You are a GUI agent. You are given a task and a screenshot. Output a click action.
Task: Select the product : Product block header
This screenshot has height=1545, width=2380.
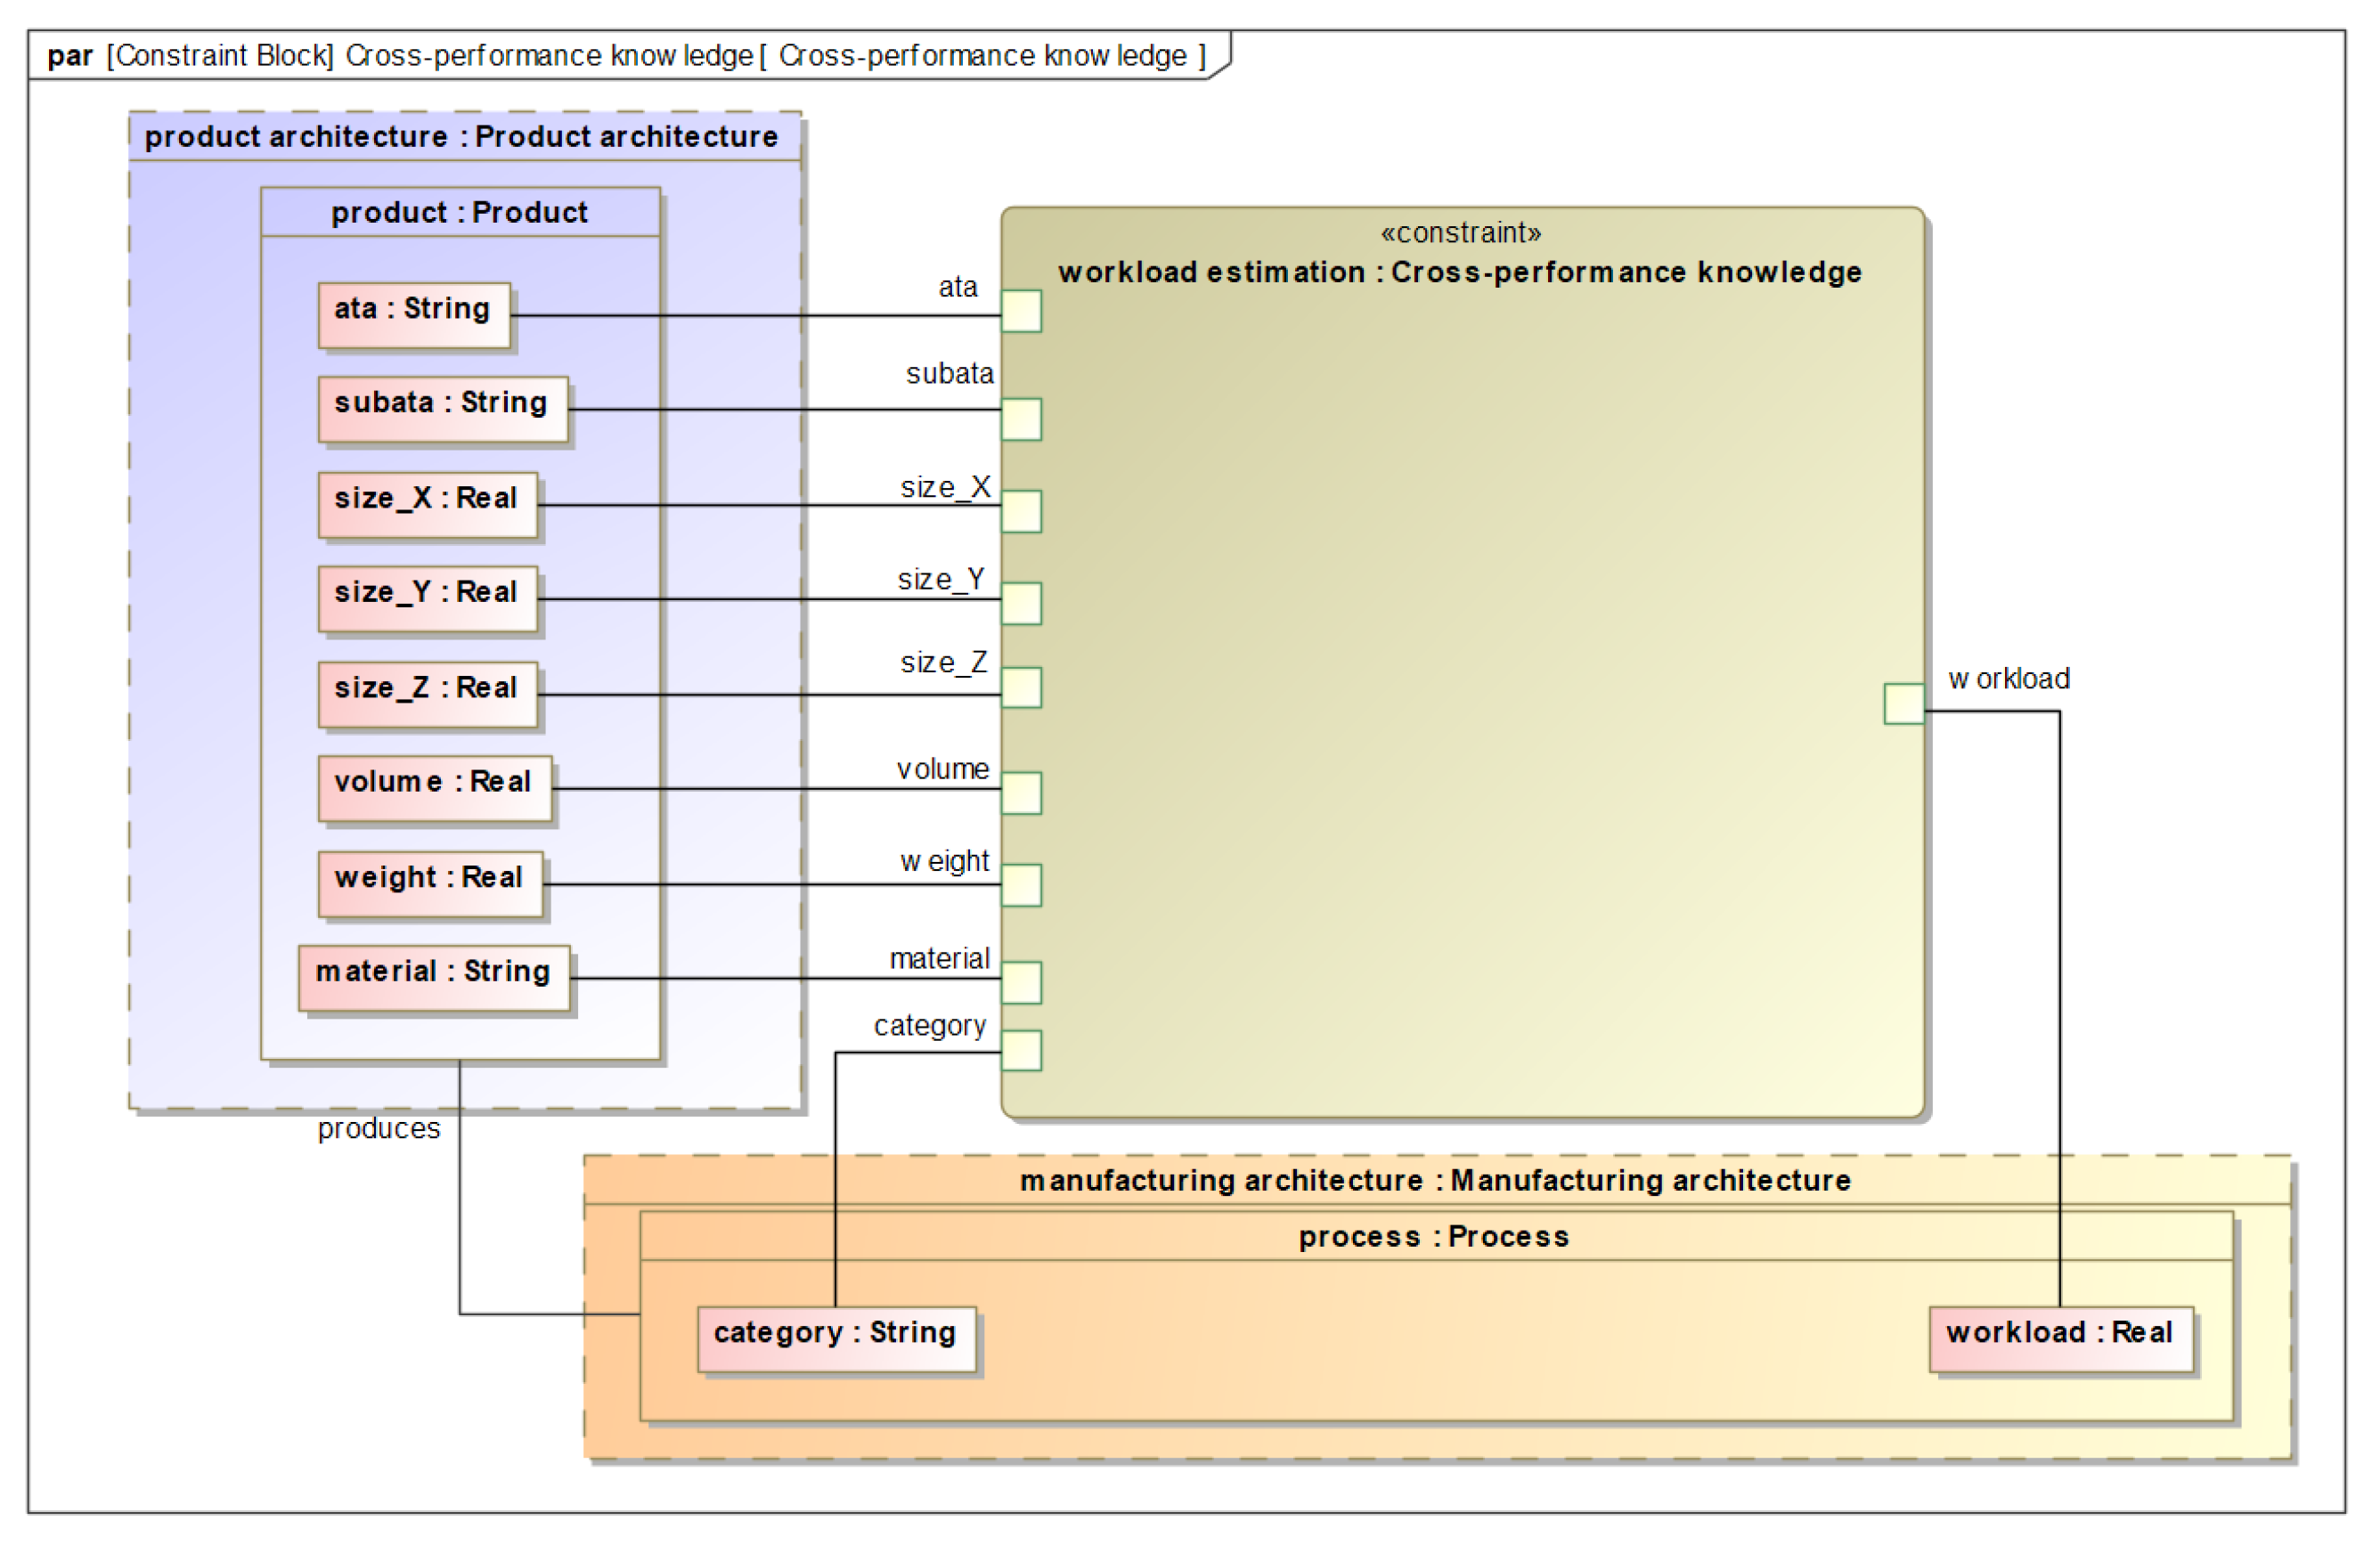point(459,212)
